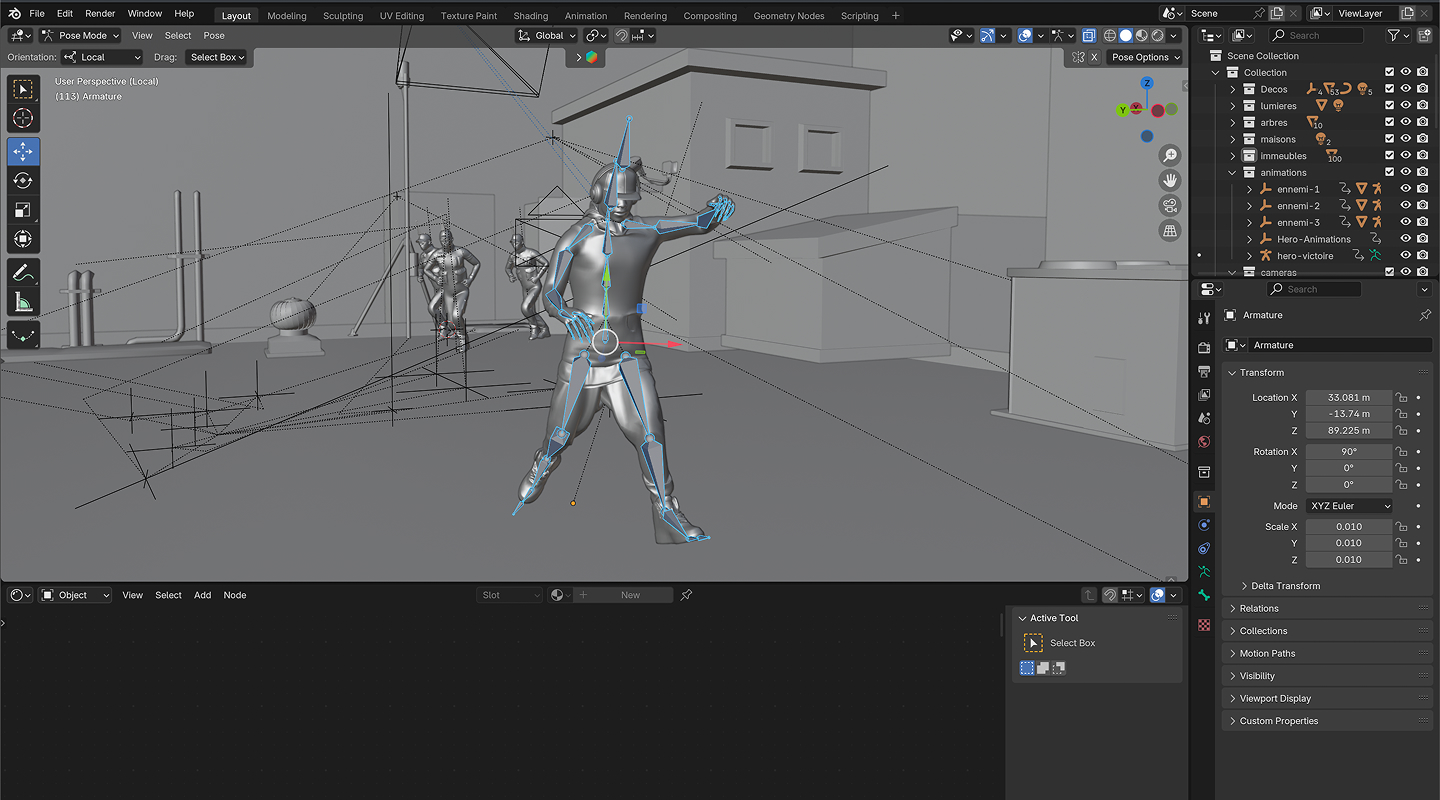The height and width of the screenshot is (800, 1440).
Task: Open the Bone properties tab
Action: (1204, 595)
